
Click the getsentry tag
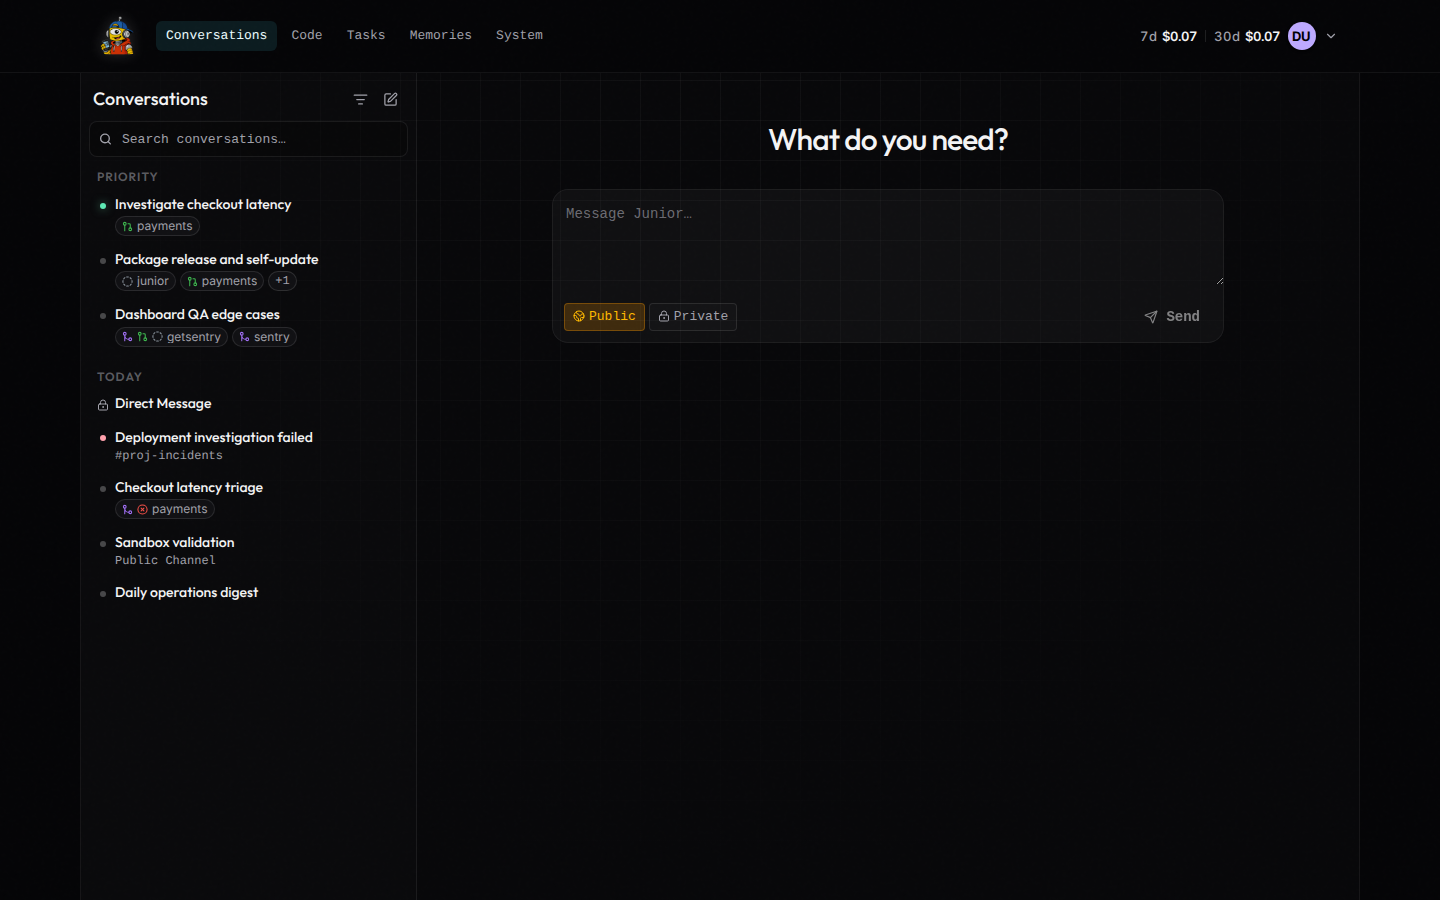coord(171,337)
